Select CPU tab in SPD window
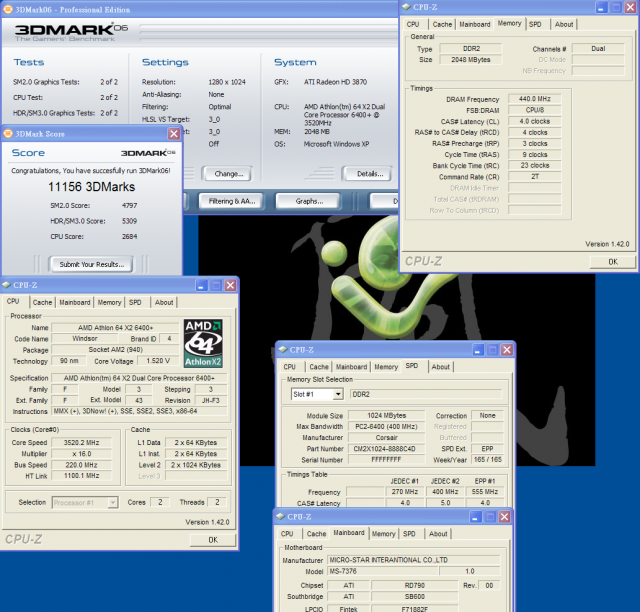The height and width of the screenshot is (612, 640). pos(289,367)
